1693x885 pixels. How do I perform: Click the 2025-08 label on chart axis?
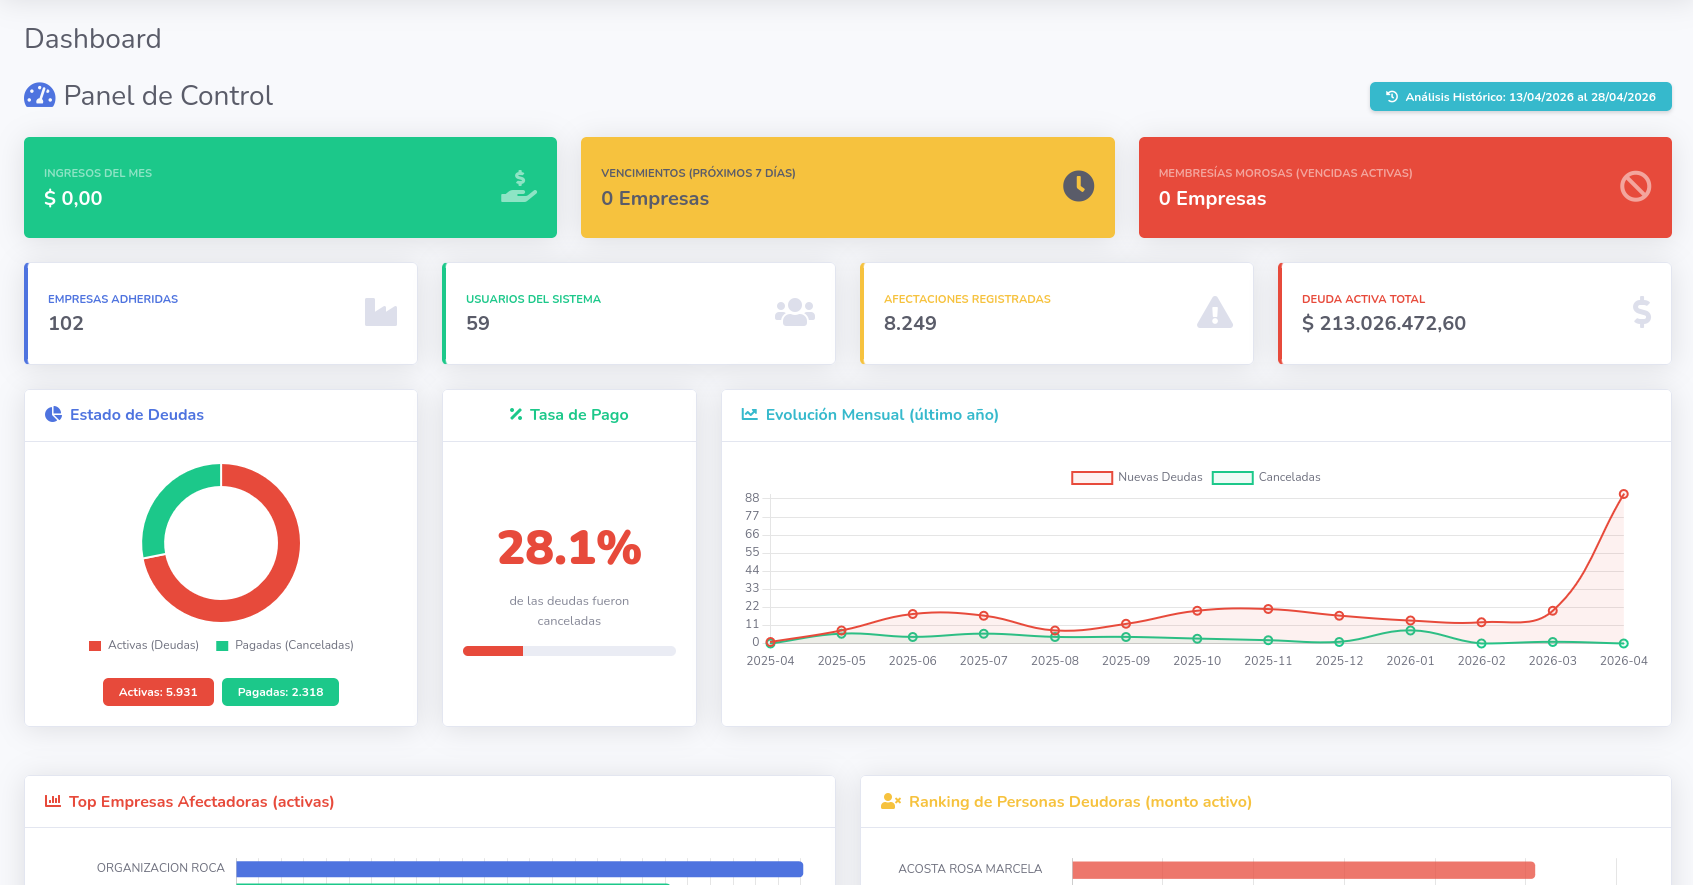1055,661
